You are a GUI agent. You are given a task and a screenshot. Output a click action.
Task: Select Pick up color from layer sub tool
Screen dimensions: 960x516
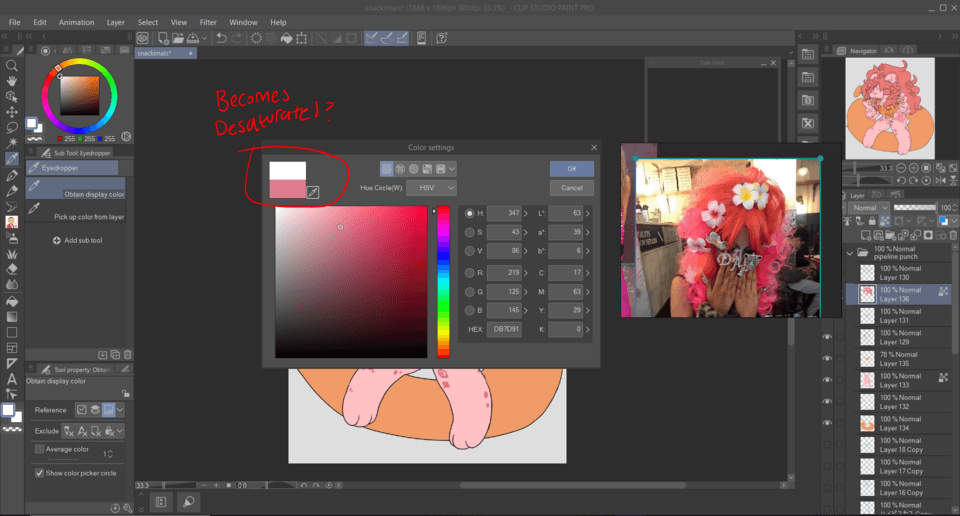coord(76,212)
